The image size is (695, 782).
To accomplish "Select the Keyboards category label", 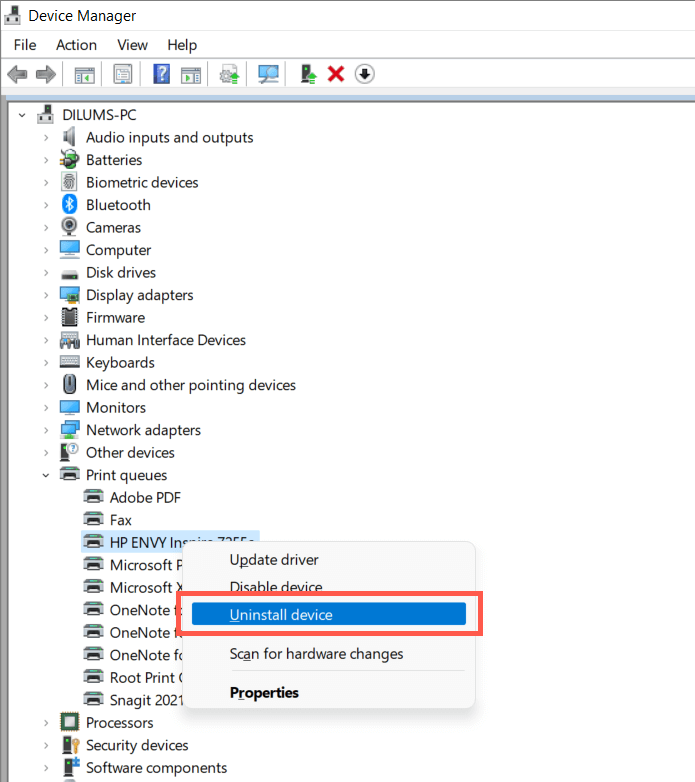I will pyautogui.click(x=120, y=363).
